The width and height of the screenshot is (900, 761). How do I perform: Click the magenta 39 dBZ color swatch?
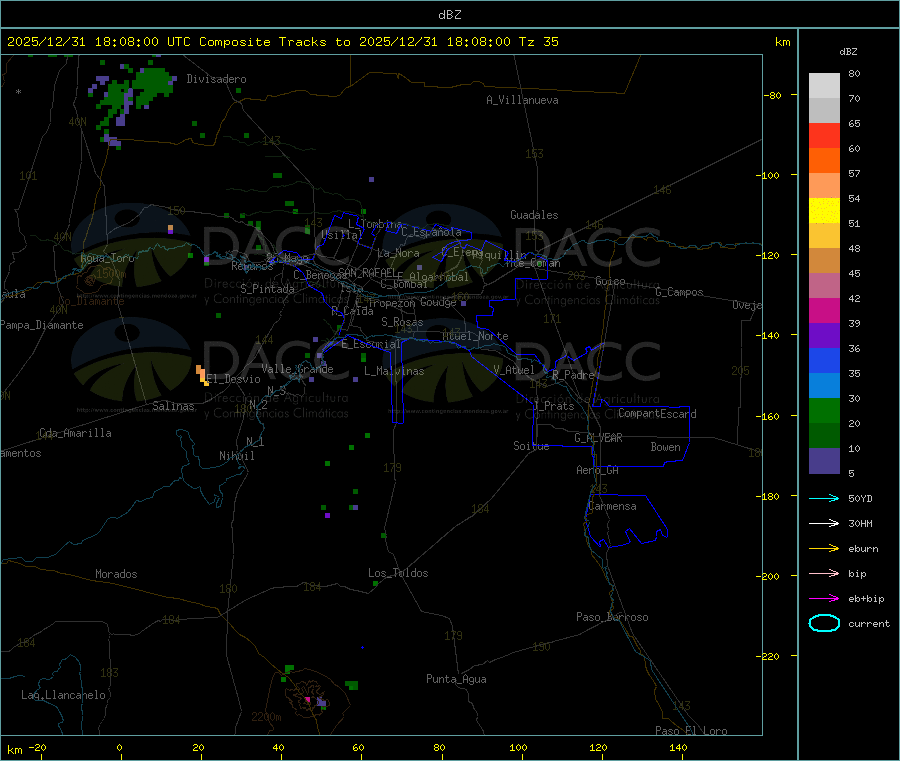click(x=824, y=310)
